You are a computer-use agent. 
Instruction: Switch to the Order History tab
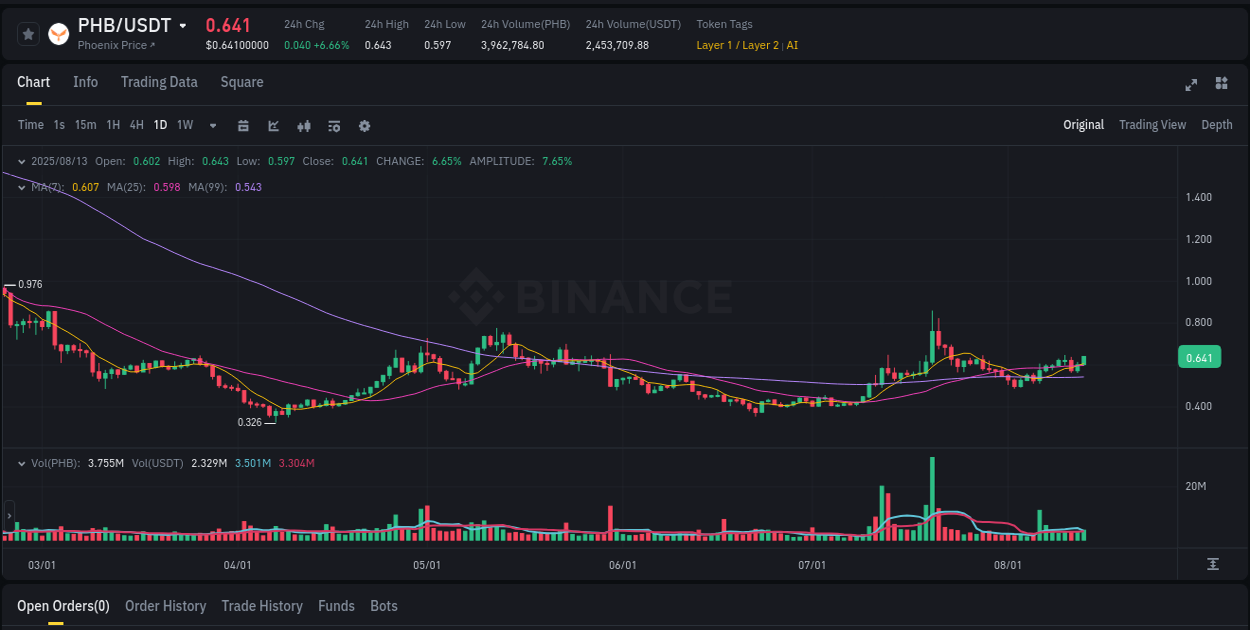[165, 606]
